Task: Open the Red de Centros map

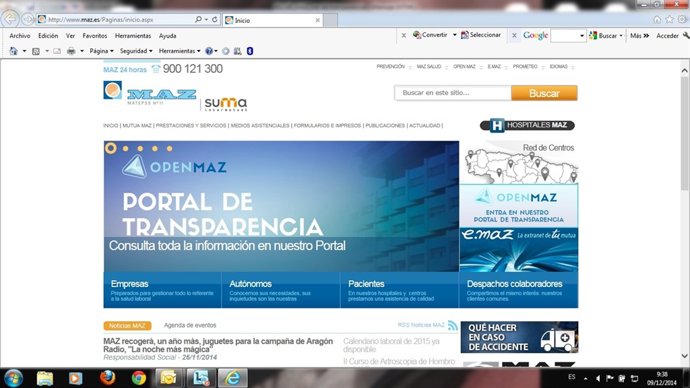Action: click(x=519, y=162)
